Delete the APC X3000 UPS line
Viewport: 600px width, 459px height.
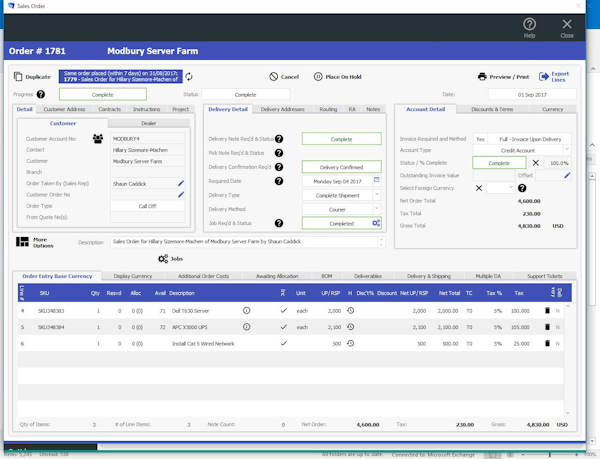click(x=547, y=327)
